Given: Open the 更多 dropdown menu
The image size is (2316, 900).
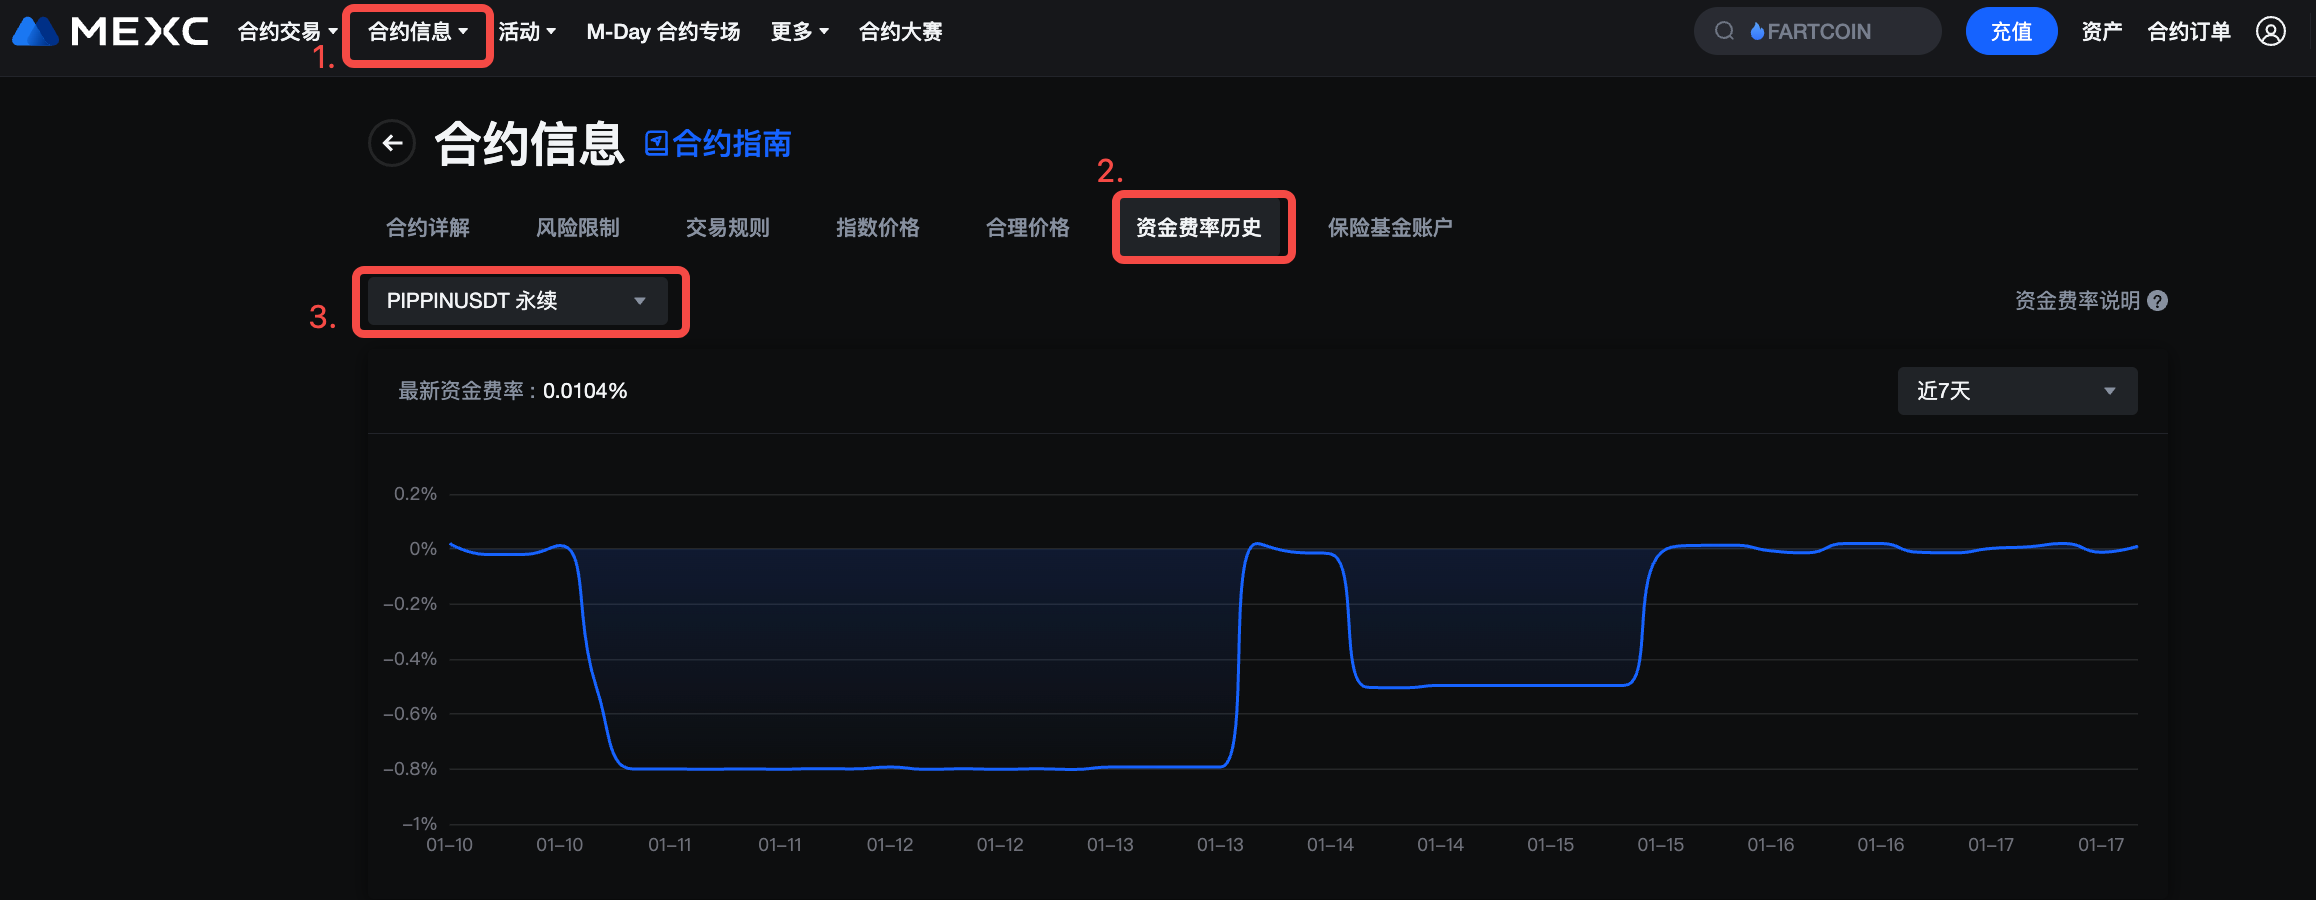Looking at the screenshot, I should click(x=799, y=32).
